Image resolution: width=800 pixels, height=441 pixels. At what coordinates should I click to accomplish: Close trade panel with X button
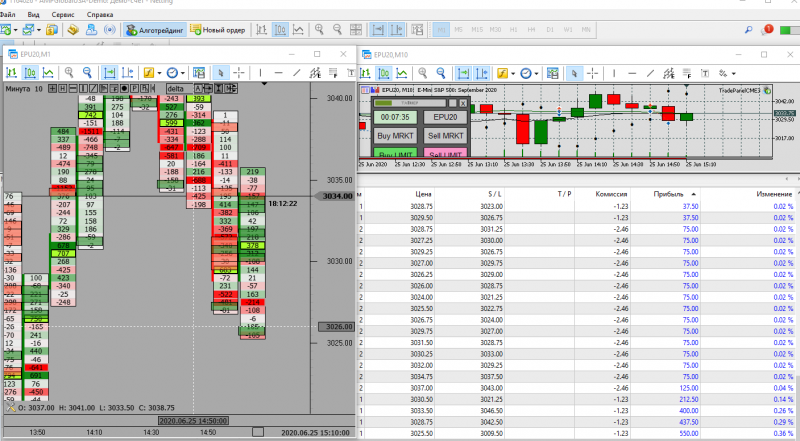[463, 103]
